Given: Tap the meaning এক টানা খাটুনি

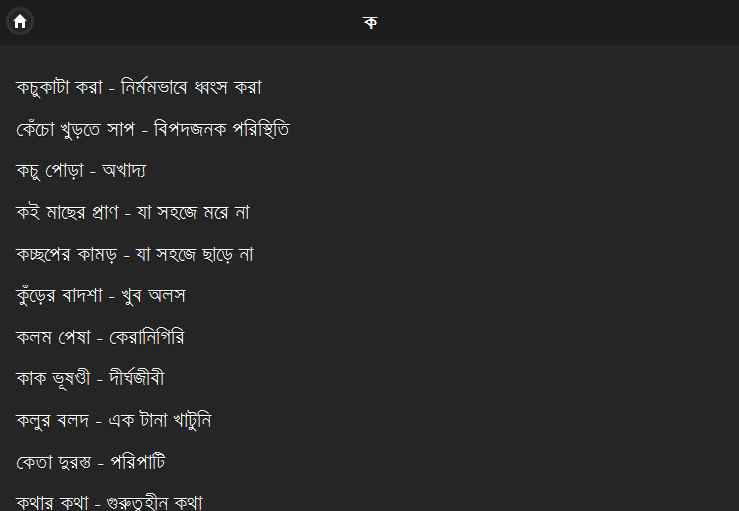Looking at the screenshot, I should [x=160, y=420].
